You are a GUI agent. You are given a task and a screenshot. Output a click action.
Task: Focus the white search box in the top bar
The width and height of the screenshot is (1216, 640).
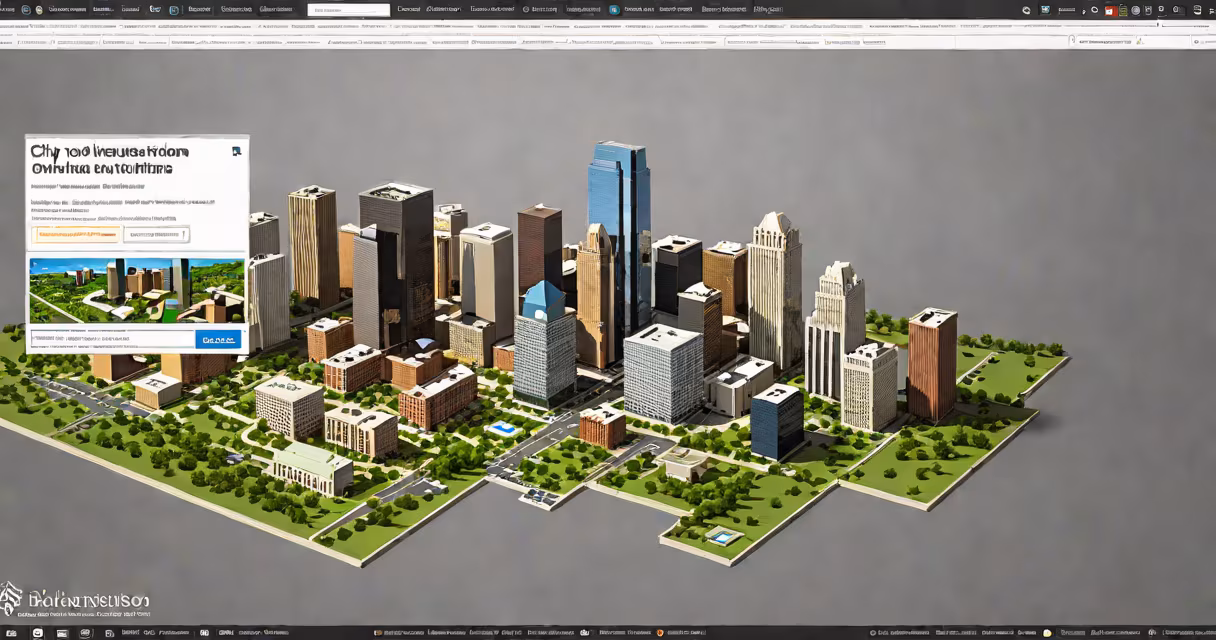(348, 10)
